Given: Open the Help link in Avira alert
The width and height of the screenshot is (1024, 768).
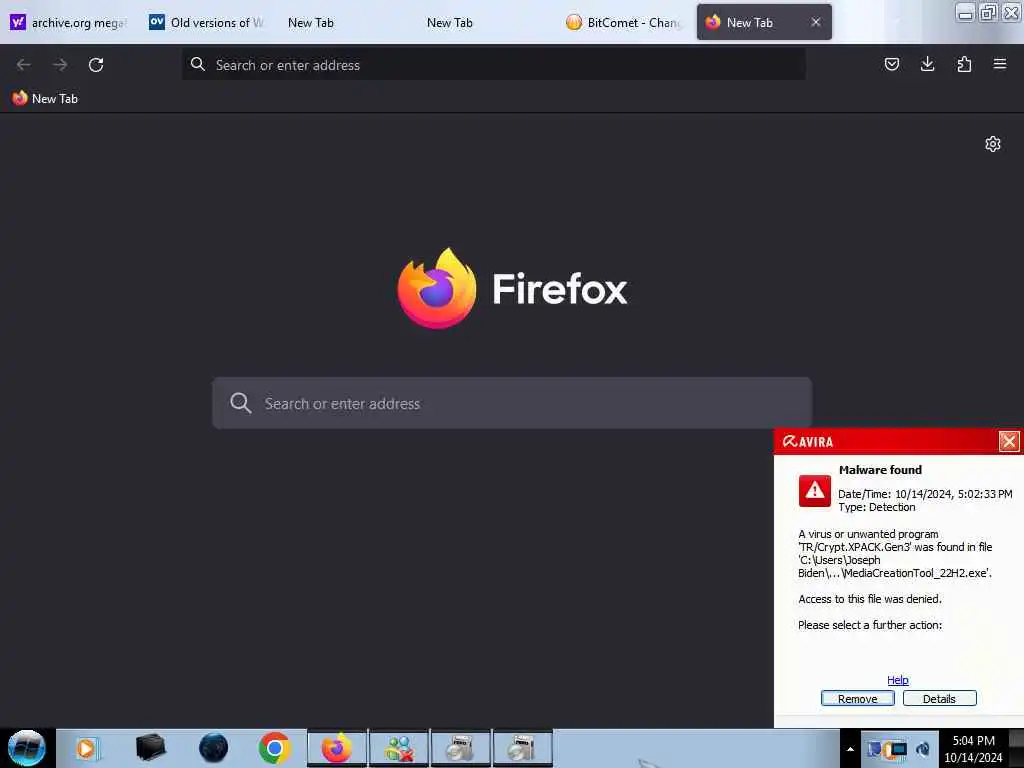Looking at the screenshot, I should pos(897,680).
